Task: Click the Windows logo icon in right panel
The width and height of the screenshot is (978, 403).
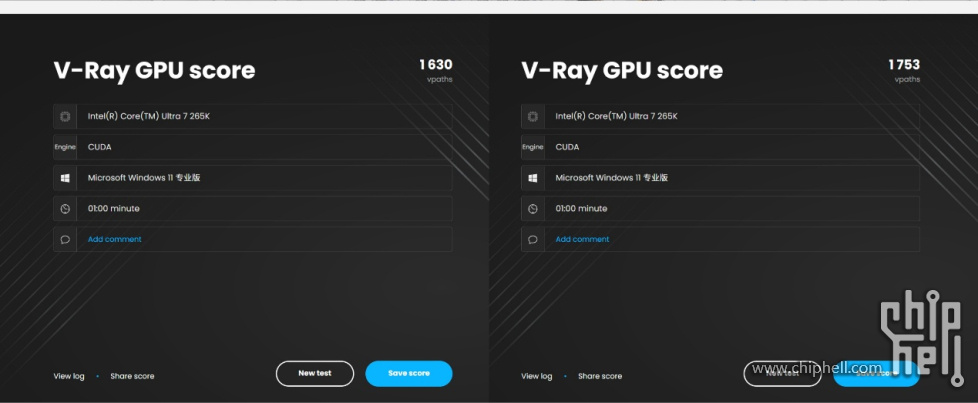Action: click(533, 178)
